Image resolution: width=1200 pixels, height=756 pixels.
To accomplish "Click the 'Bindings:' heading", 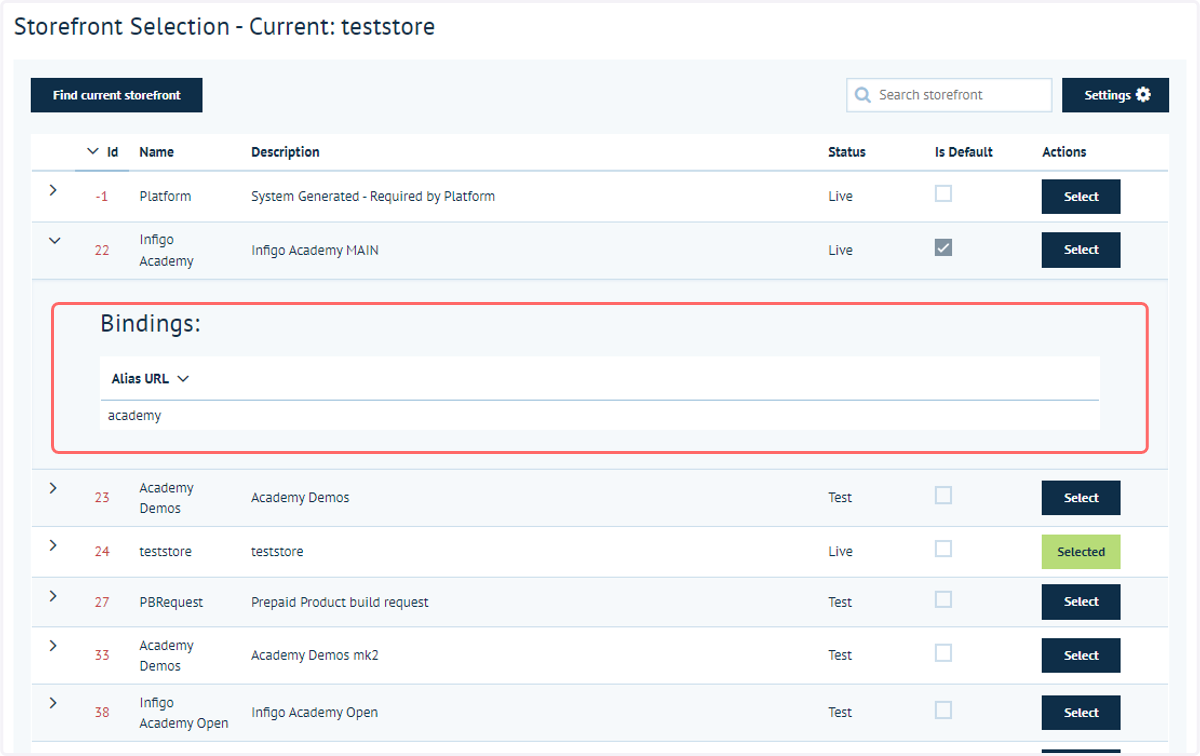I will (150, 324).
